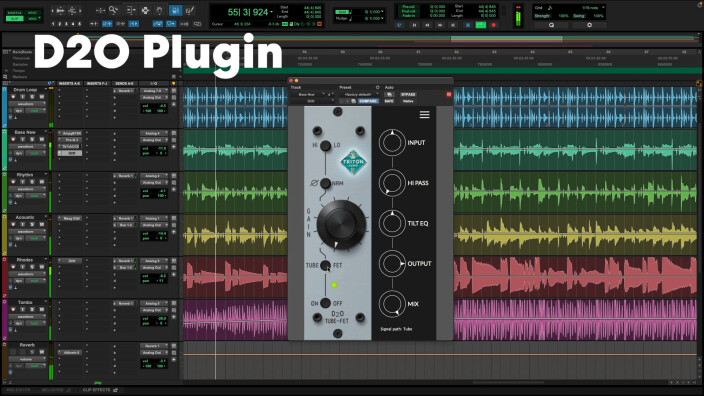
Task: Open Drum Loop waveform view dropdown
Action: pos(27,104)
